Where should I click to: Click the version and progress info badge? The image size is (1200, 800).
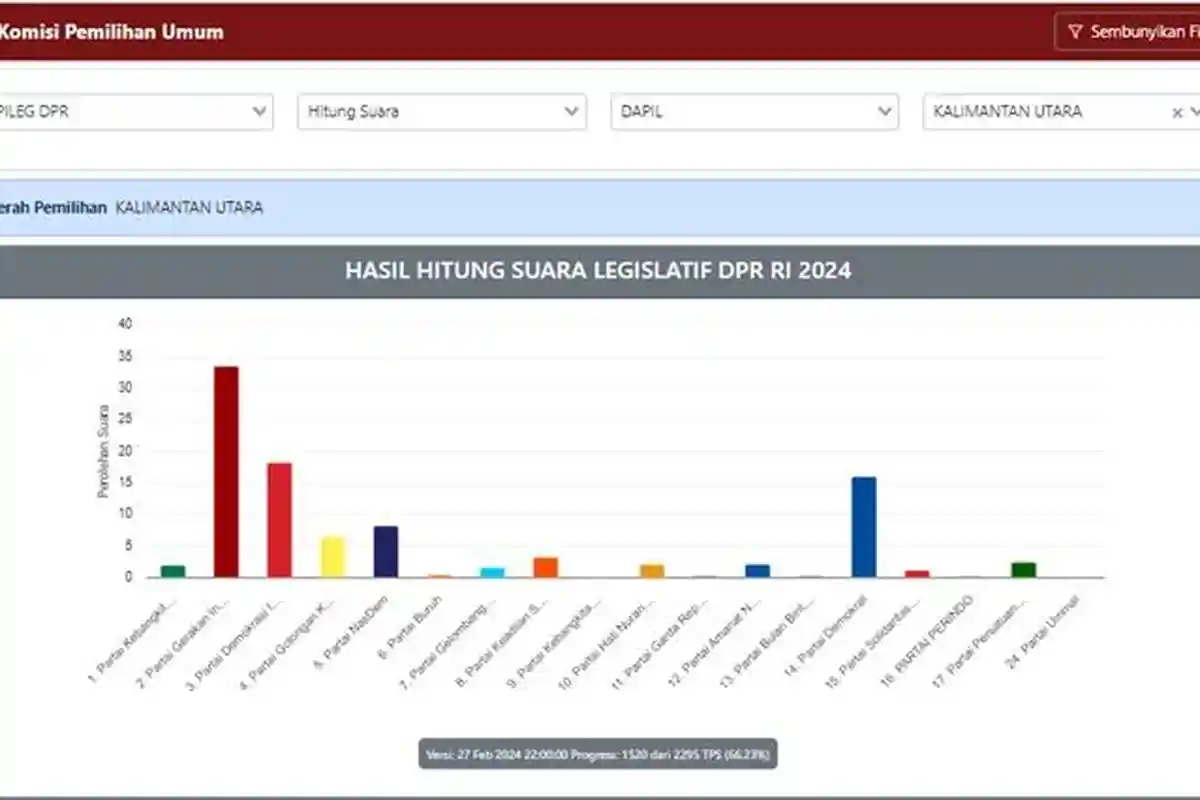(599, 756)
